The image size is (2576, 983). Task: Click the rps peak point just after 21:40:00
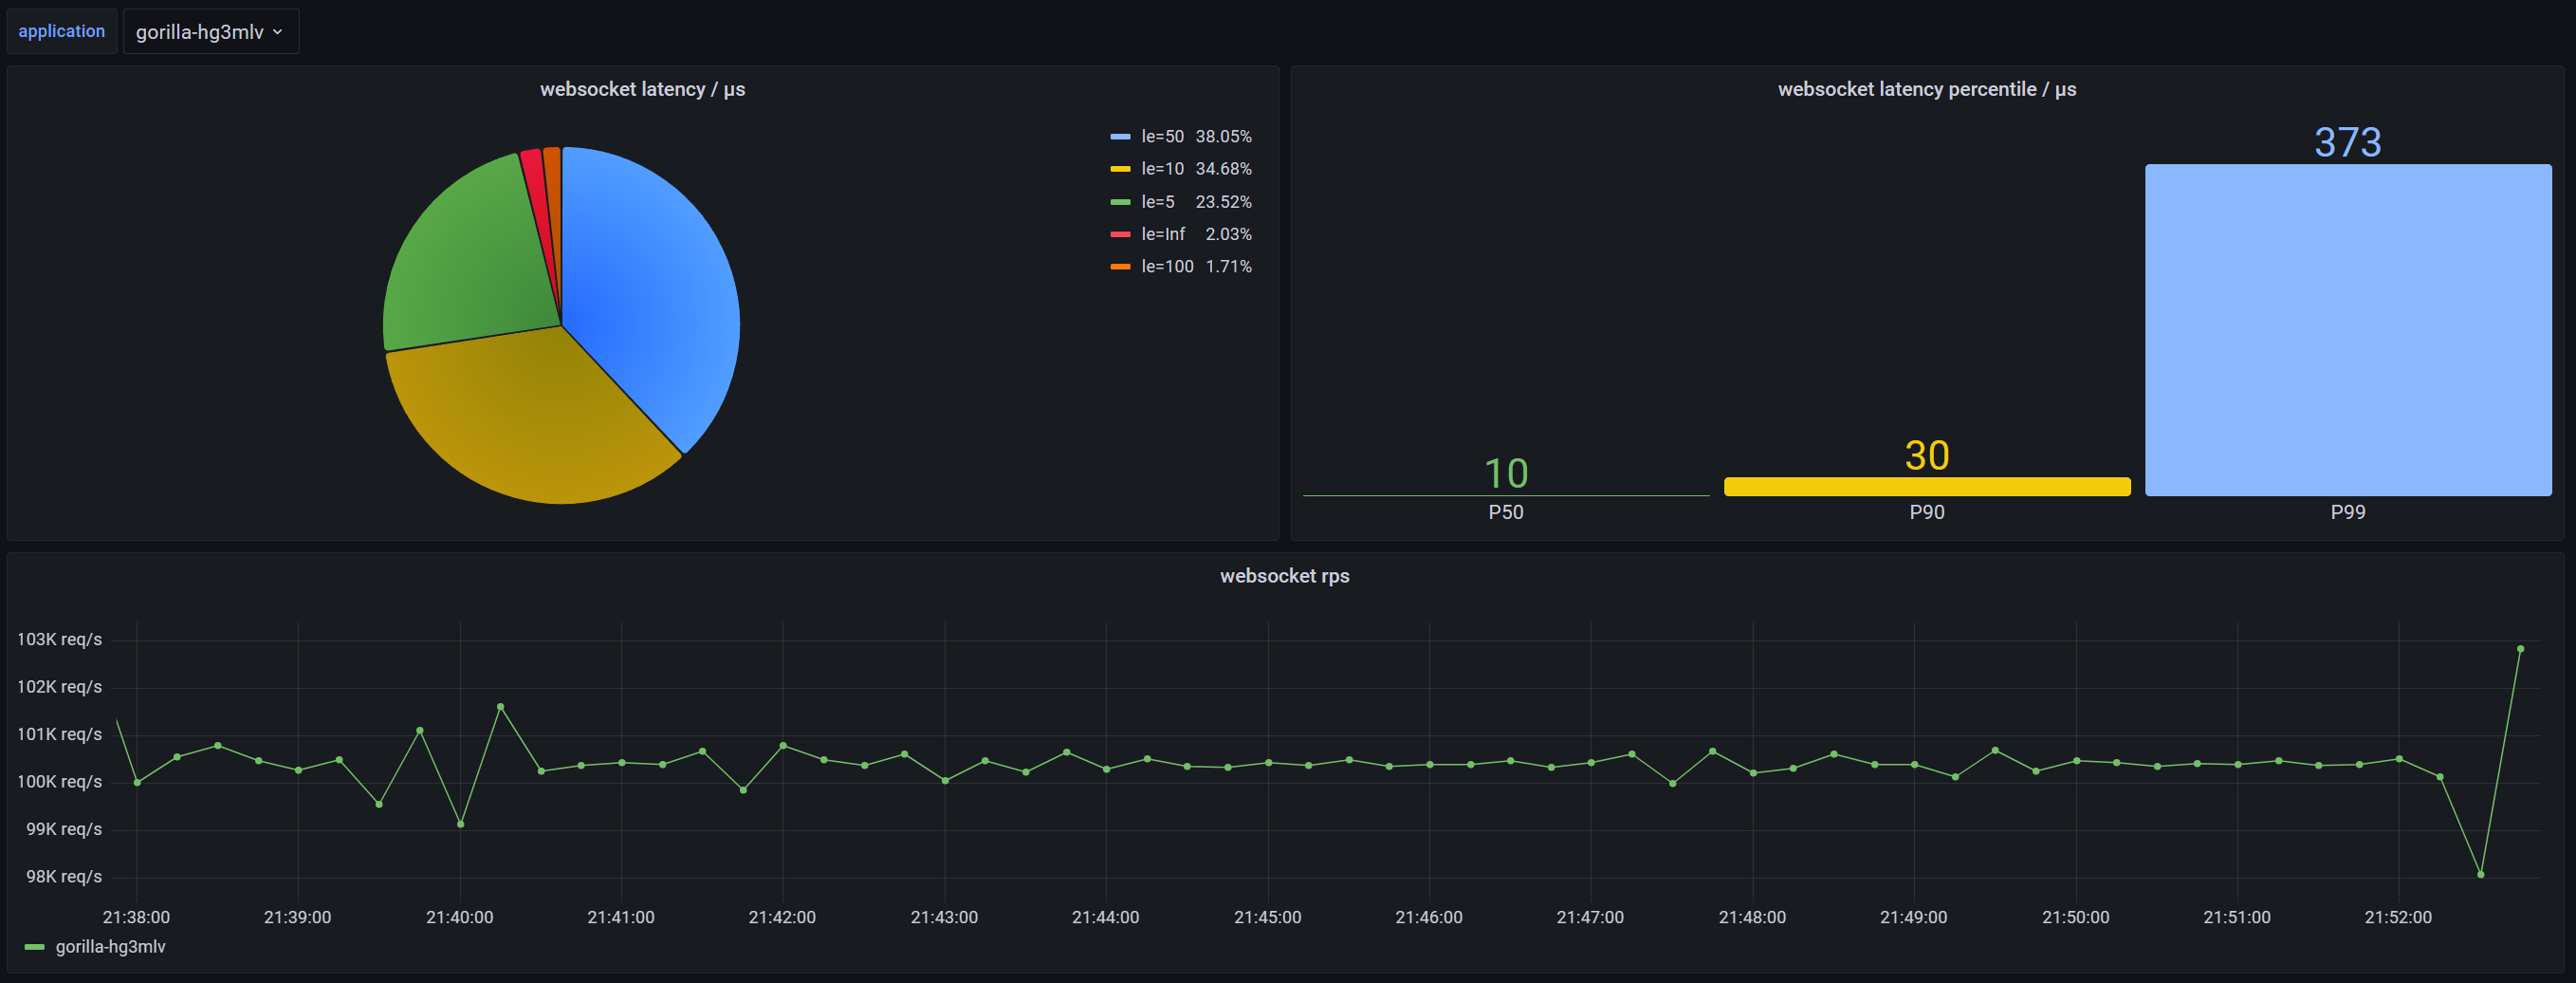pos(500,707)
